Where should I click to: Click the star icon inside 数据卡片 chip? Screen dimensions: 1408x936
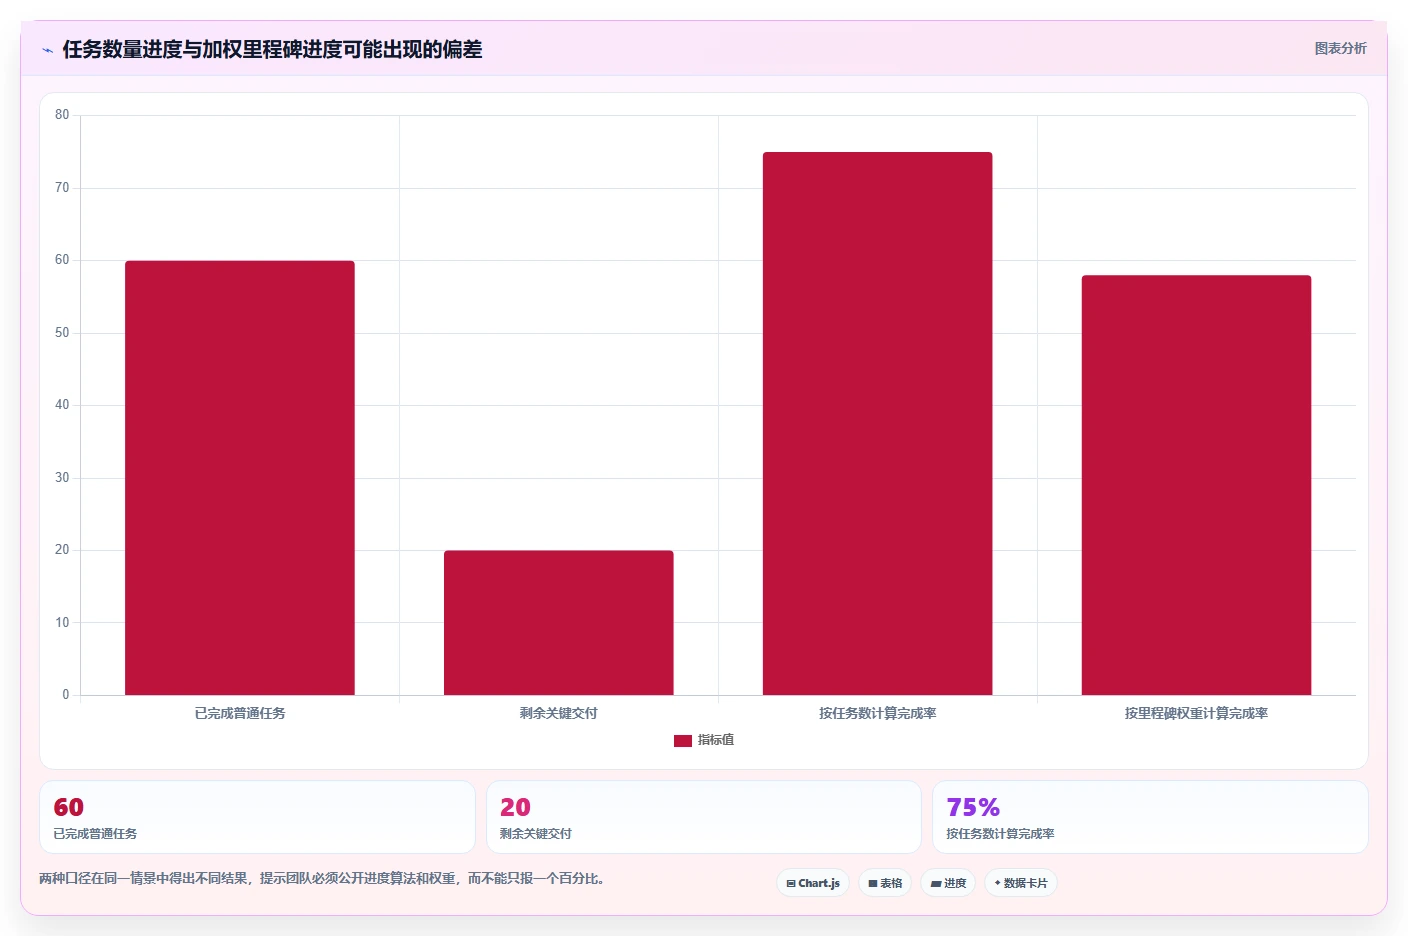998,883
